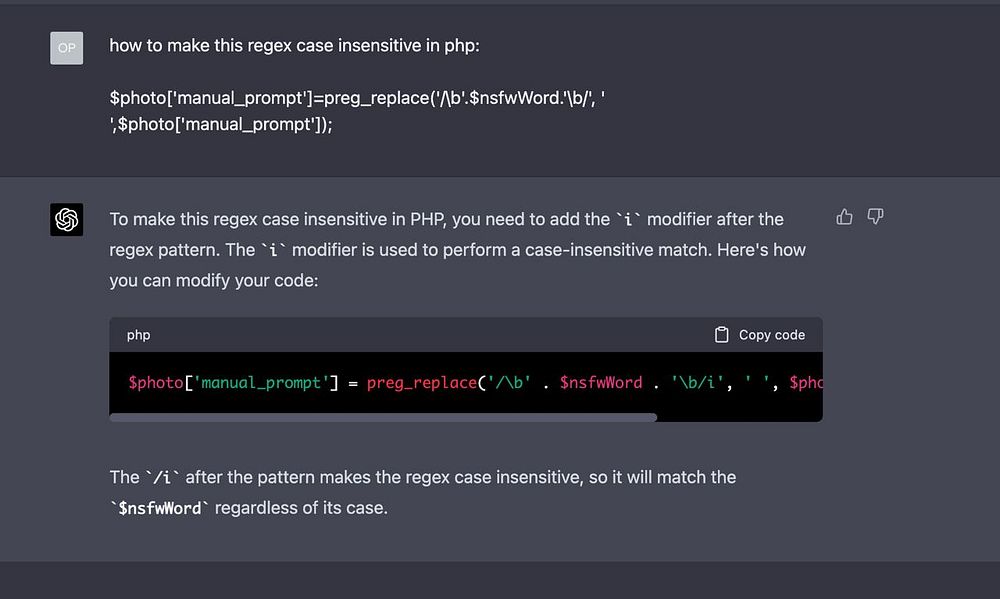Click the inline /i code in last paragraph
Image resolution: width=1000 pixels, height=599 pixels.
[x=163, y=478]
